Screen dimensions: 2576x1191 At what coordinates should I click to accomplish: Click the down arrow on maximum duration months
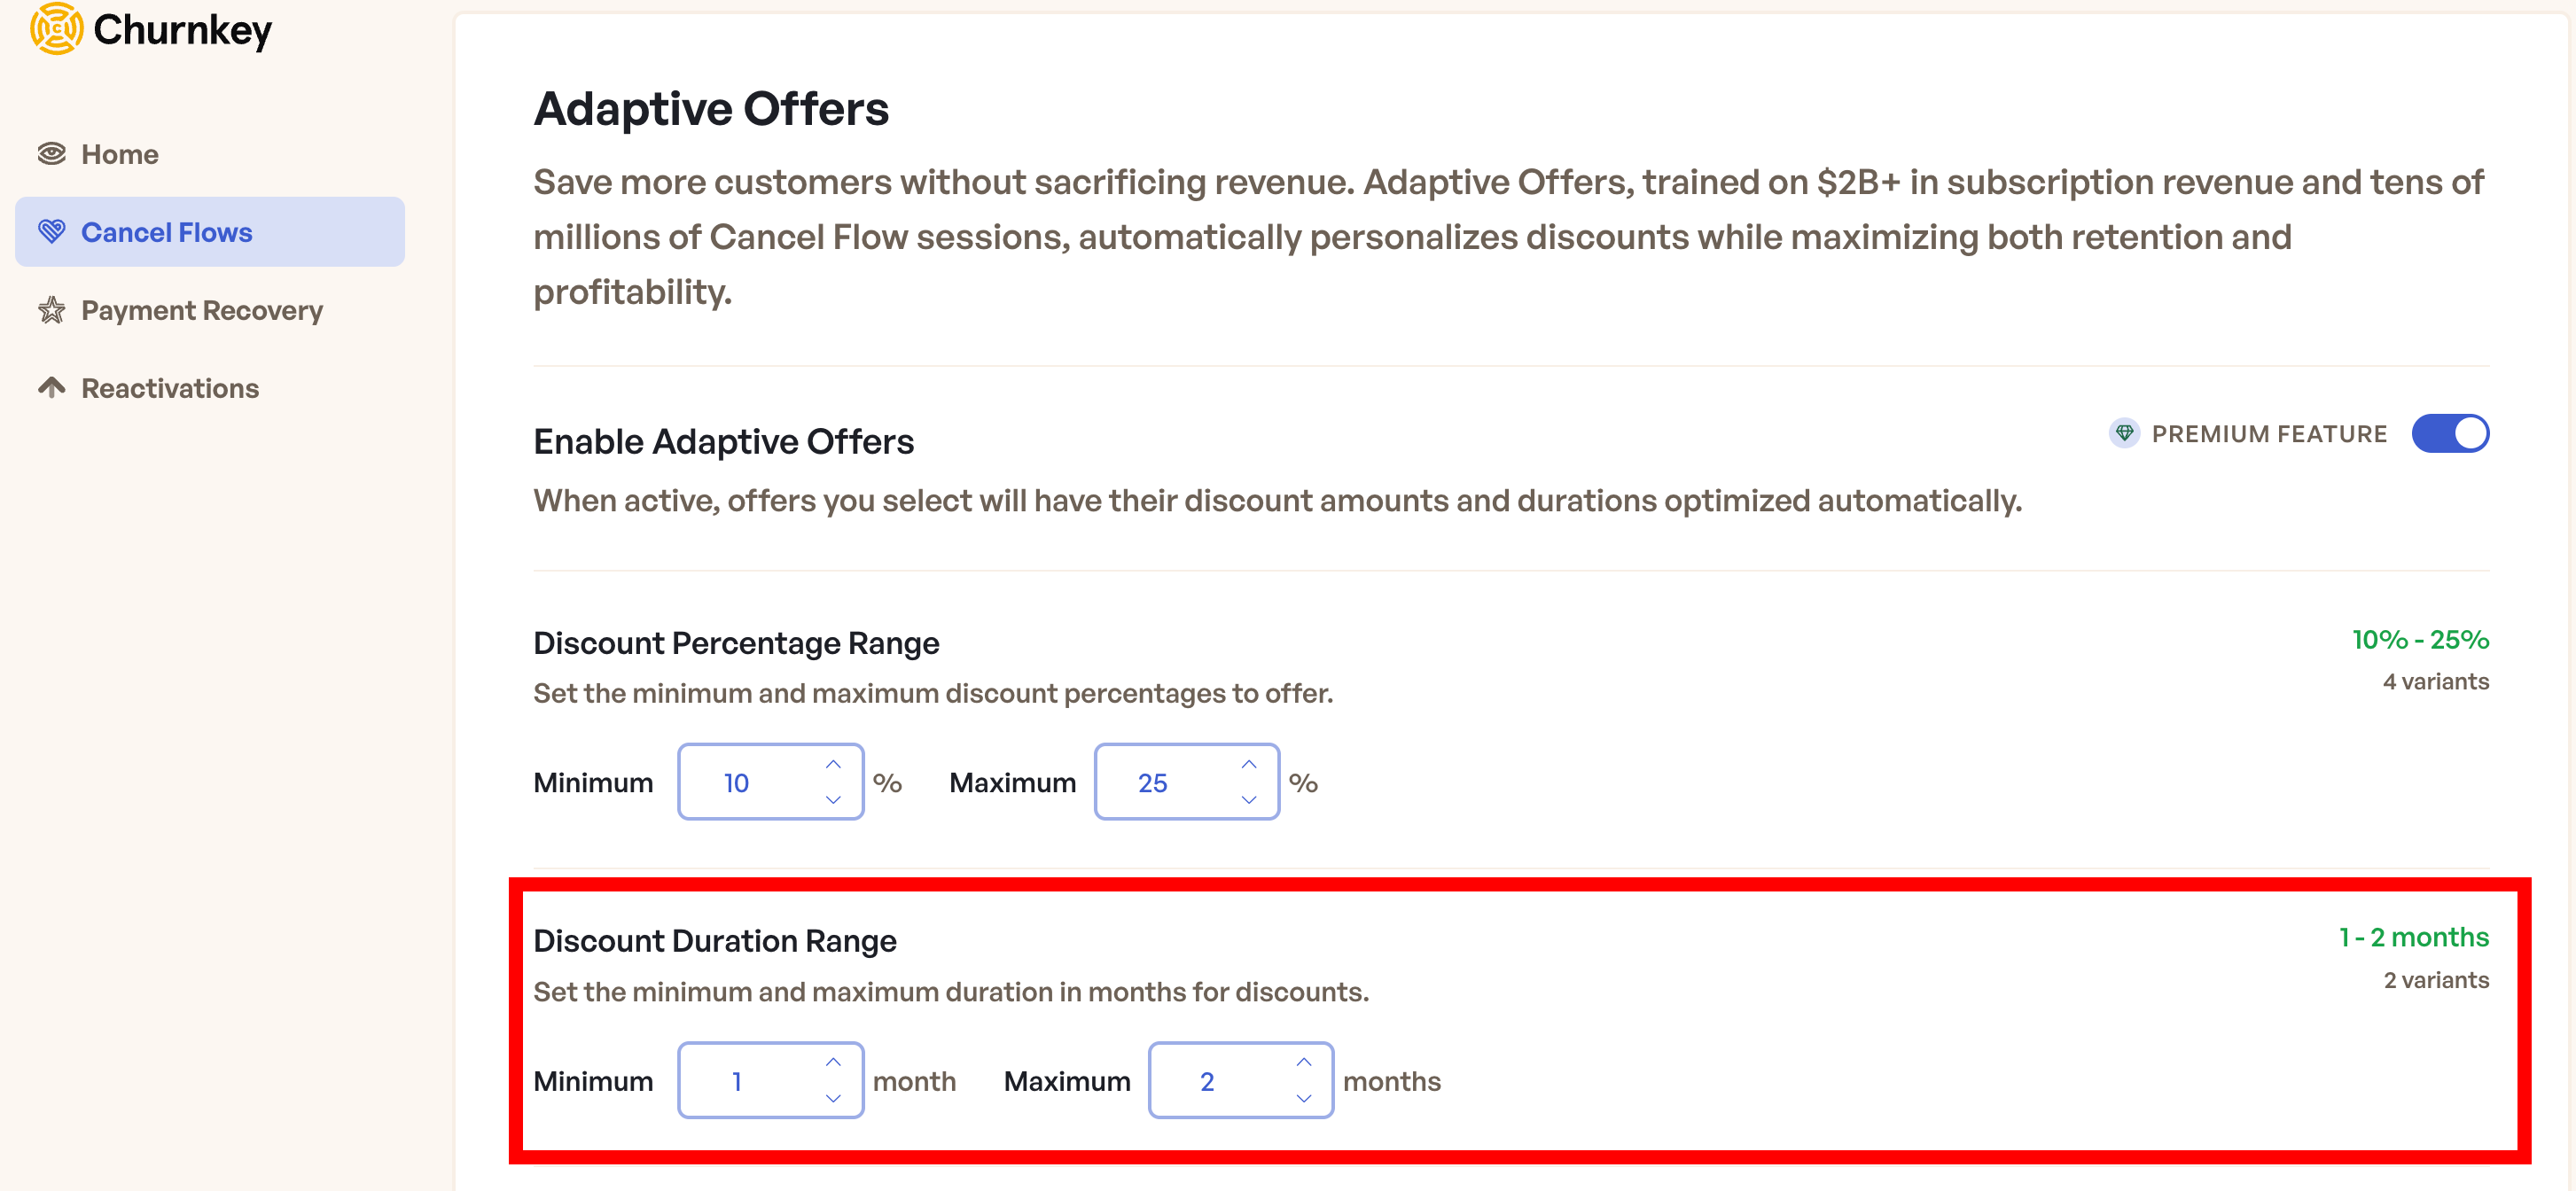pos(1303,1098)
